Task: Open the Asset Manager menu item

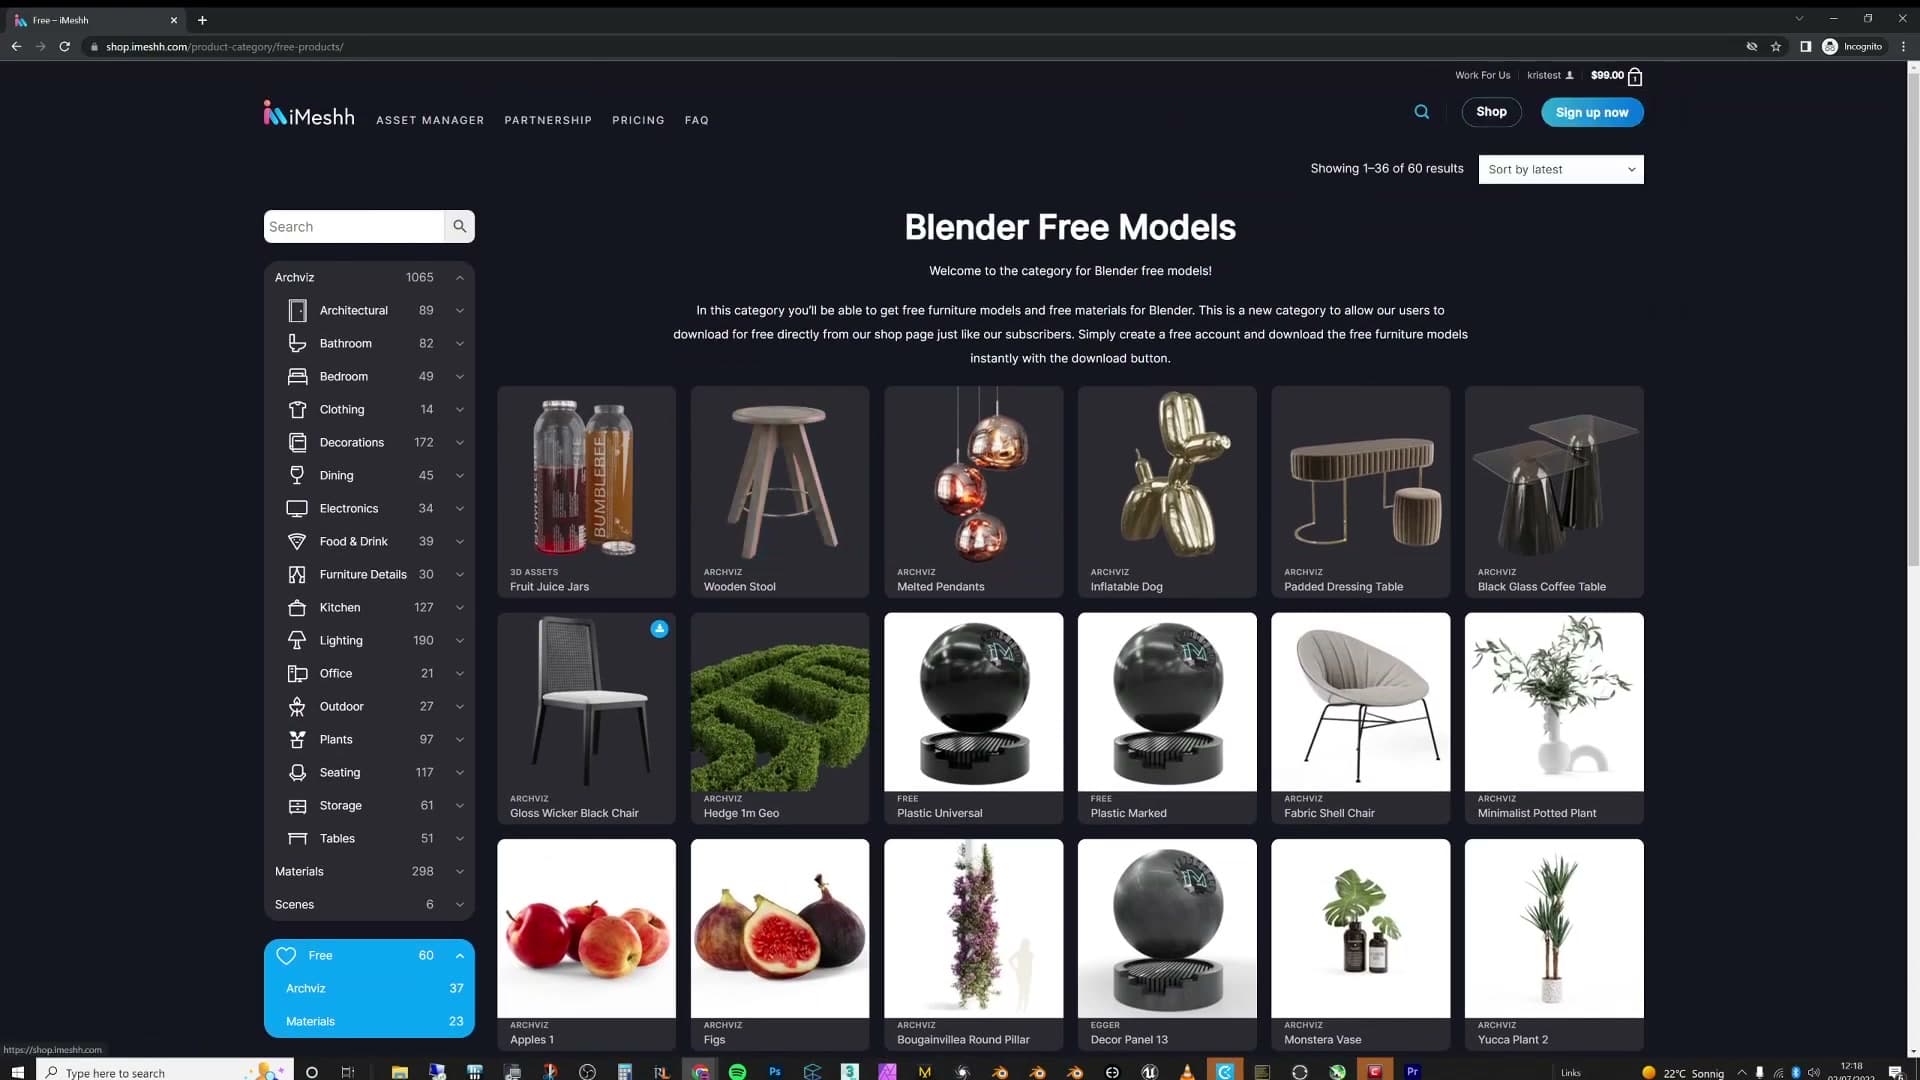Action: click(x=430, y=120)
